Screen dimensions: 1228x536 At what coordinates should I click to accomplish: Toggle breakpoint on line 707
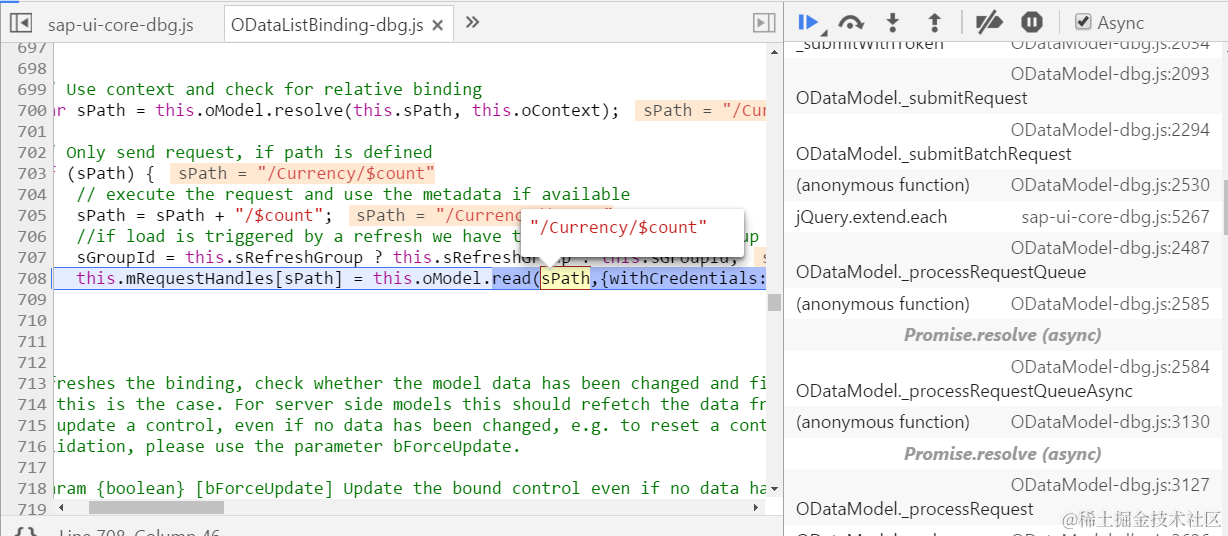tap(32, 257)
